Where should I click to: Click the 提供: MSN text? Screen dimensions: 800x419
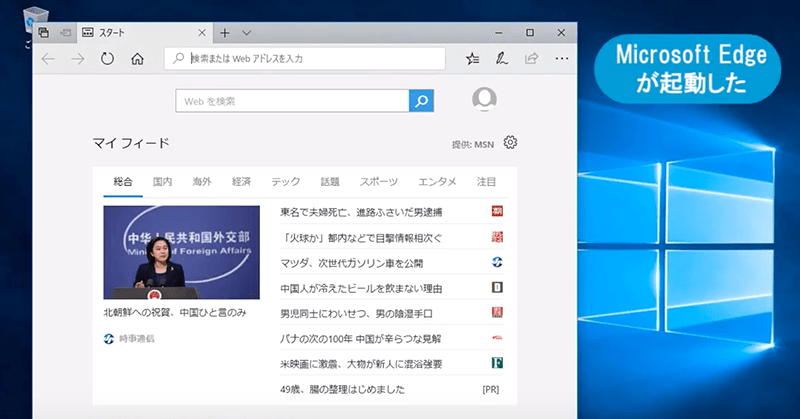coord(473,145)
